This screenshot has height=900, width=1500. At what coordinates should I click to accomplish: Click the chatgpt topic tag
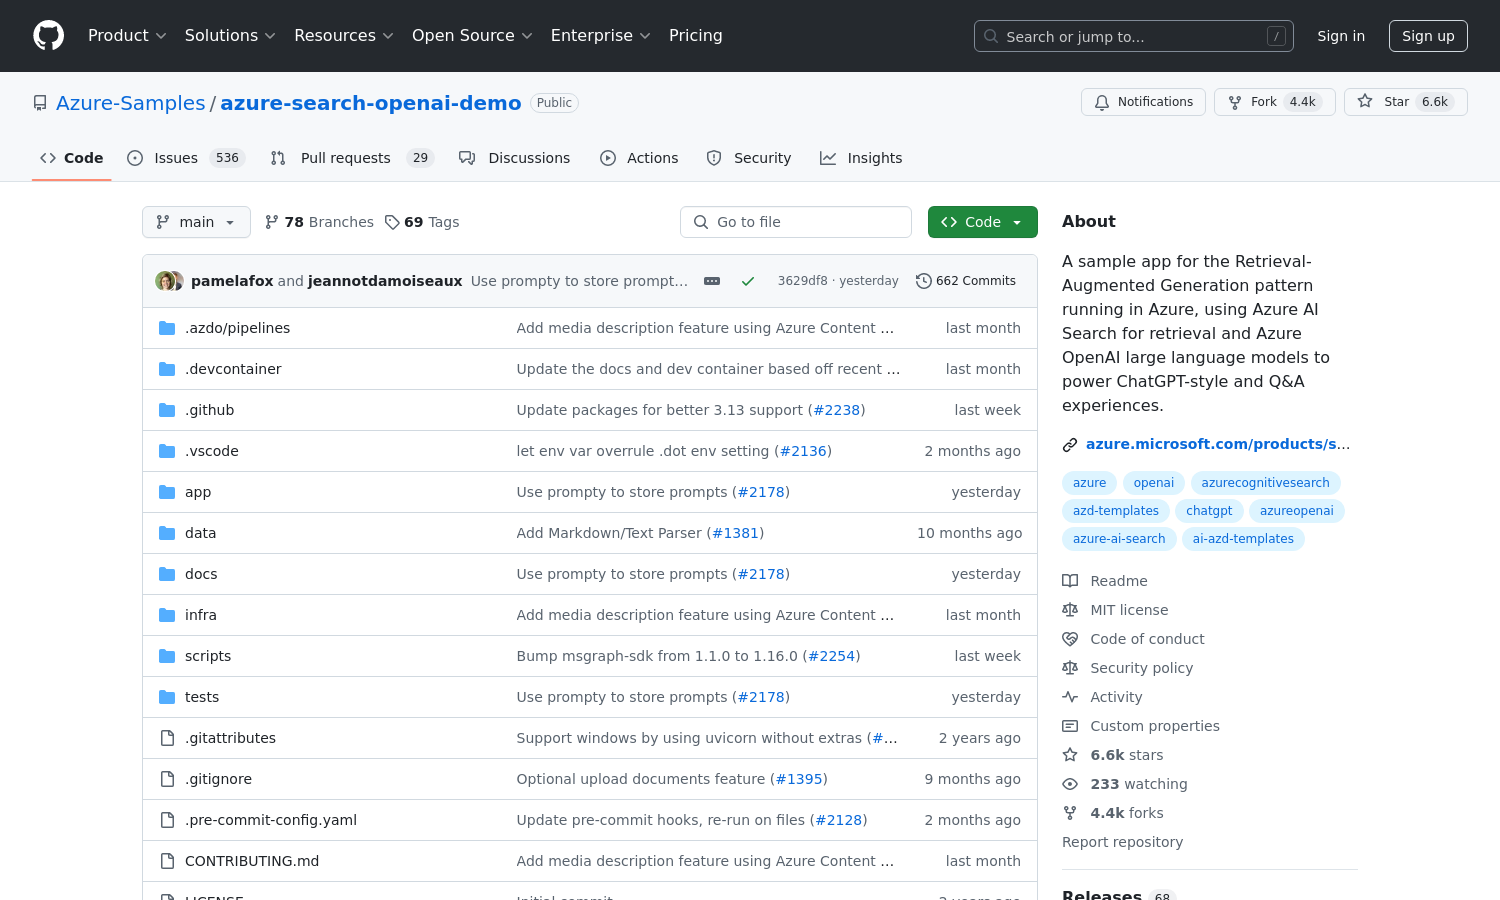(x=1209, y=511)
